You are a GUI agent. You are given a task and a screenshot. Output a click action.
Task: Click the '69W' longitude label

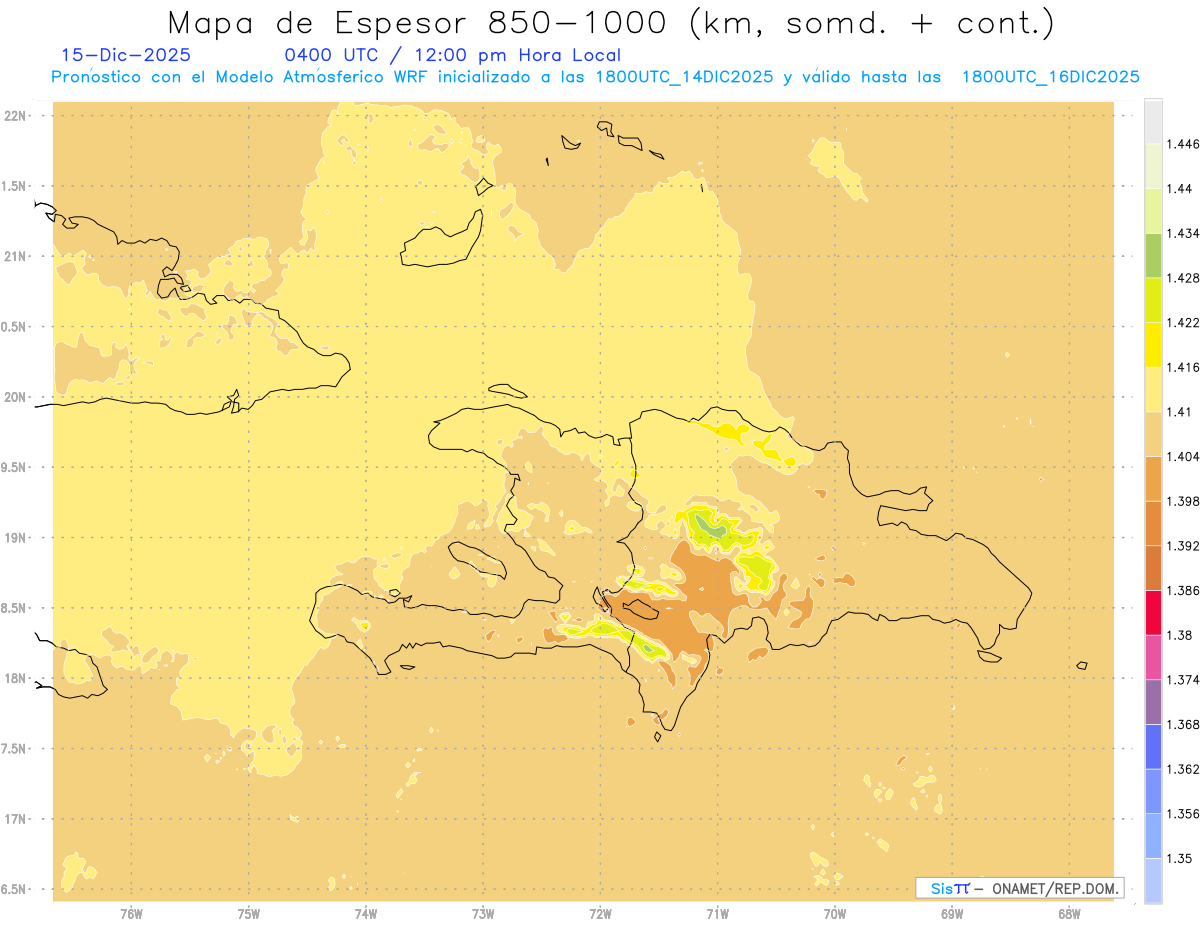coord(952,914)
